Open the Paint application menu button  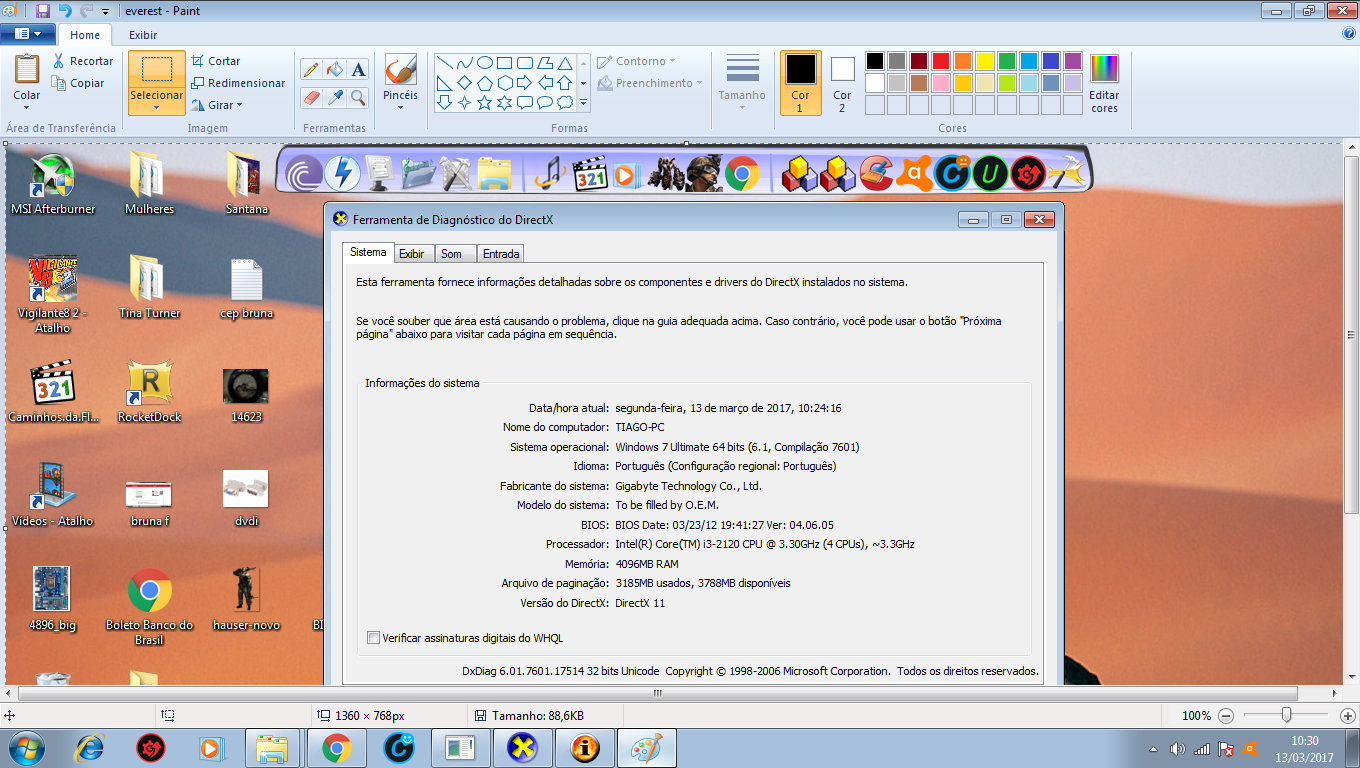coord(27,34)
